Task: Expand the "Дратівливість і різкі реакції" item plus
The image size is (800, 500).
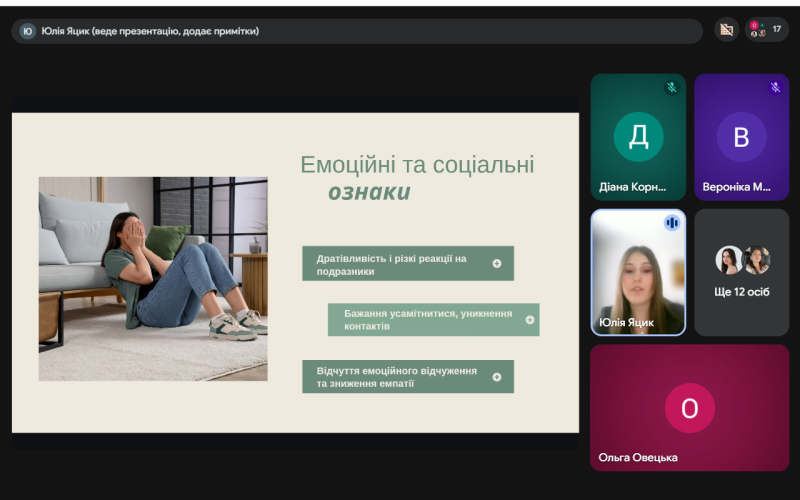Action: click(497, 264)
